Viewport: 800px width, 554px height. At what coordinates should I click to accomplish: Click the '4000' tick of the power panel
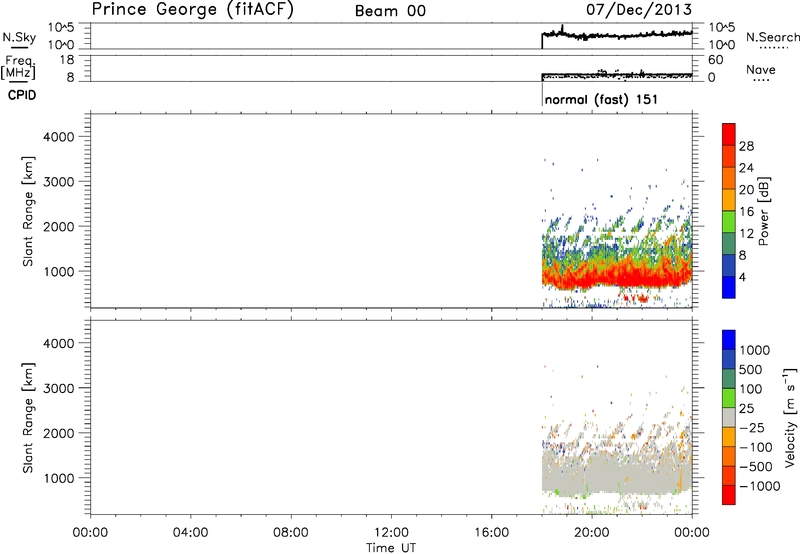59,137
